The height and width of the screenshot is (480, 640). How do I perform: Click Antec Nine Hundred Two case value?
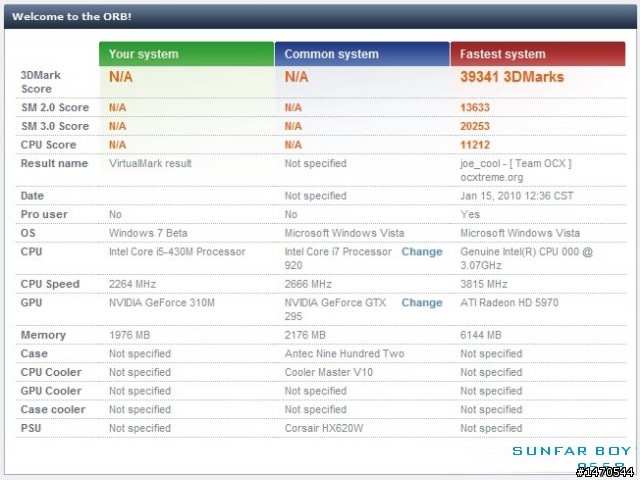coord(344,354)
